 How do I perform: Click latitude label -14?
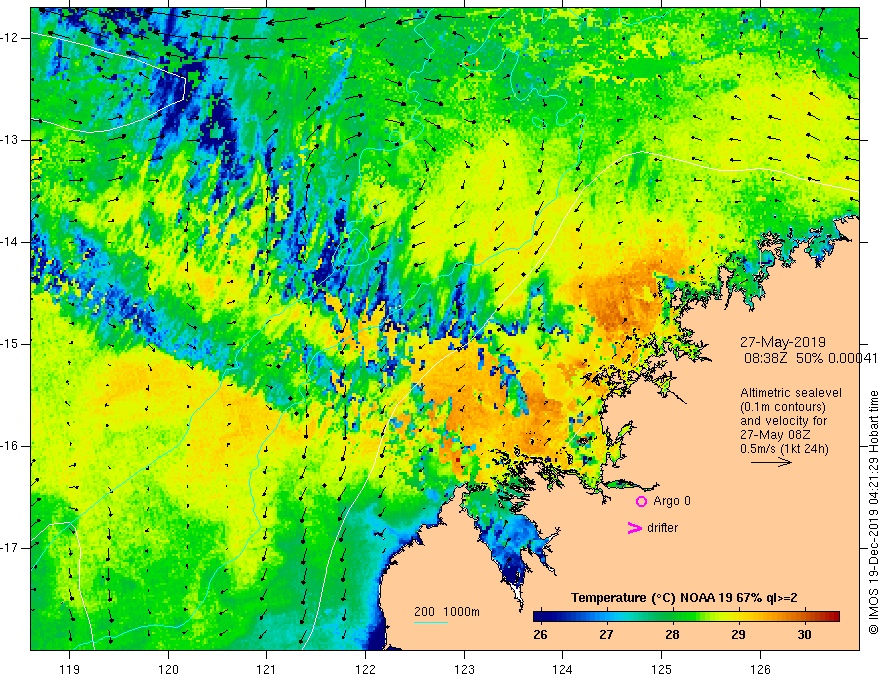[11, 242]
